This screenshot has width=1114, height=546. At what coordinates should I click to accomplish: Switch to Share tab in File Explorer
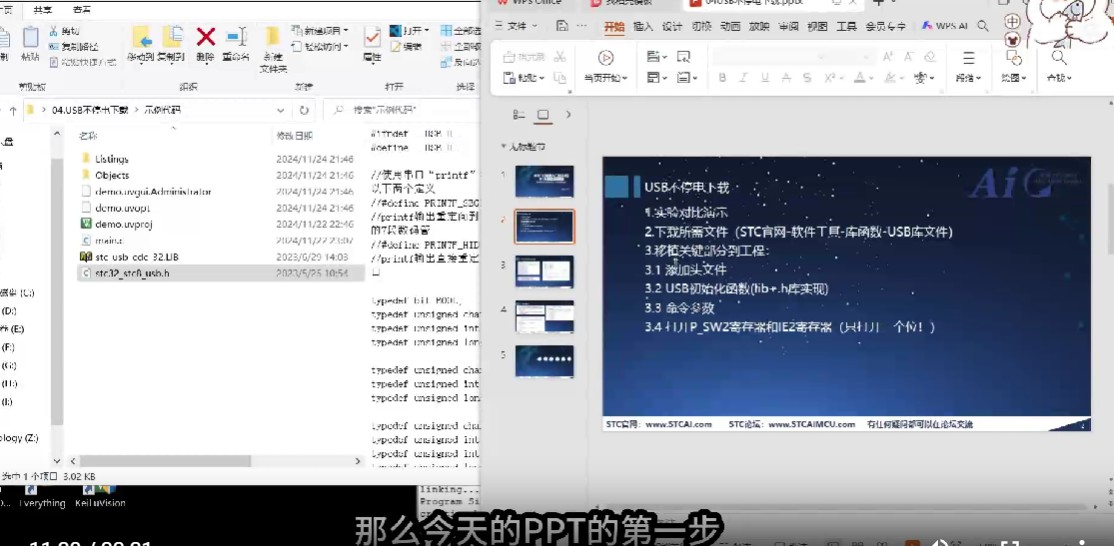coord(43,10)
